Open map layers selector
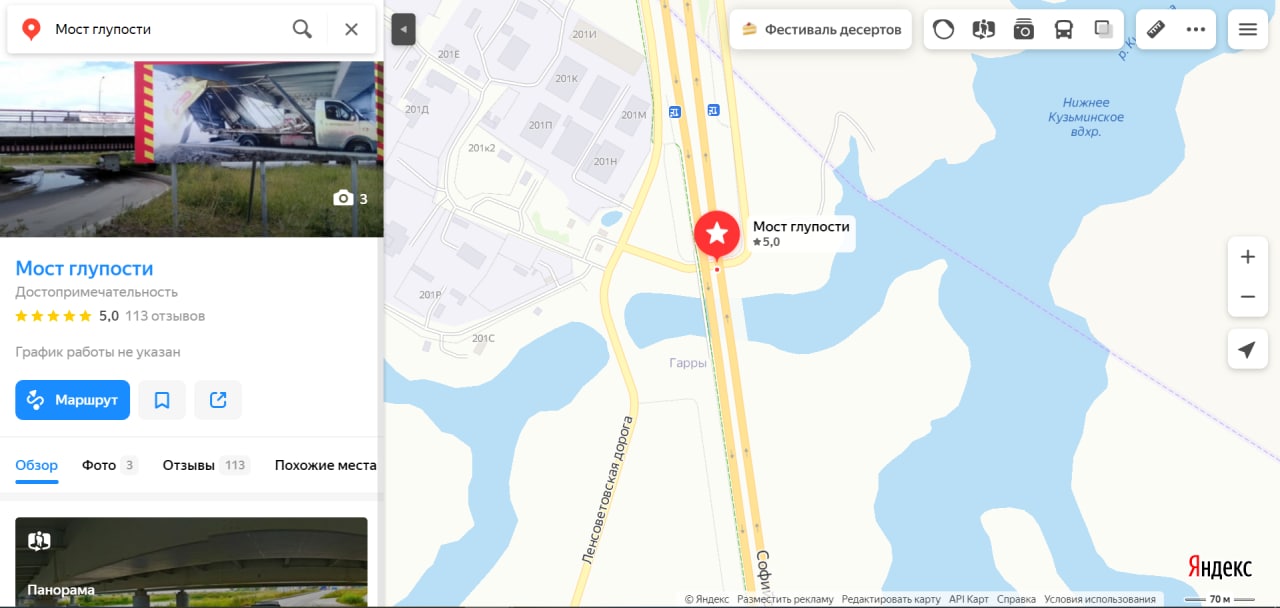This screenshot has width=1280, height=608. [1103, 29]
